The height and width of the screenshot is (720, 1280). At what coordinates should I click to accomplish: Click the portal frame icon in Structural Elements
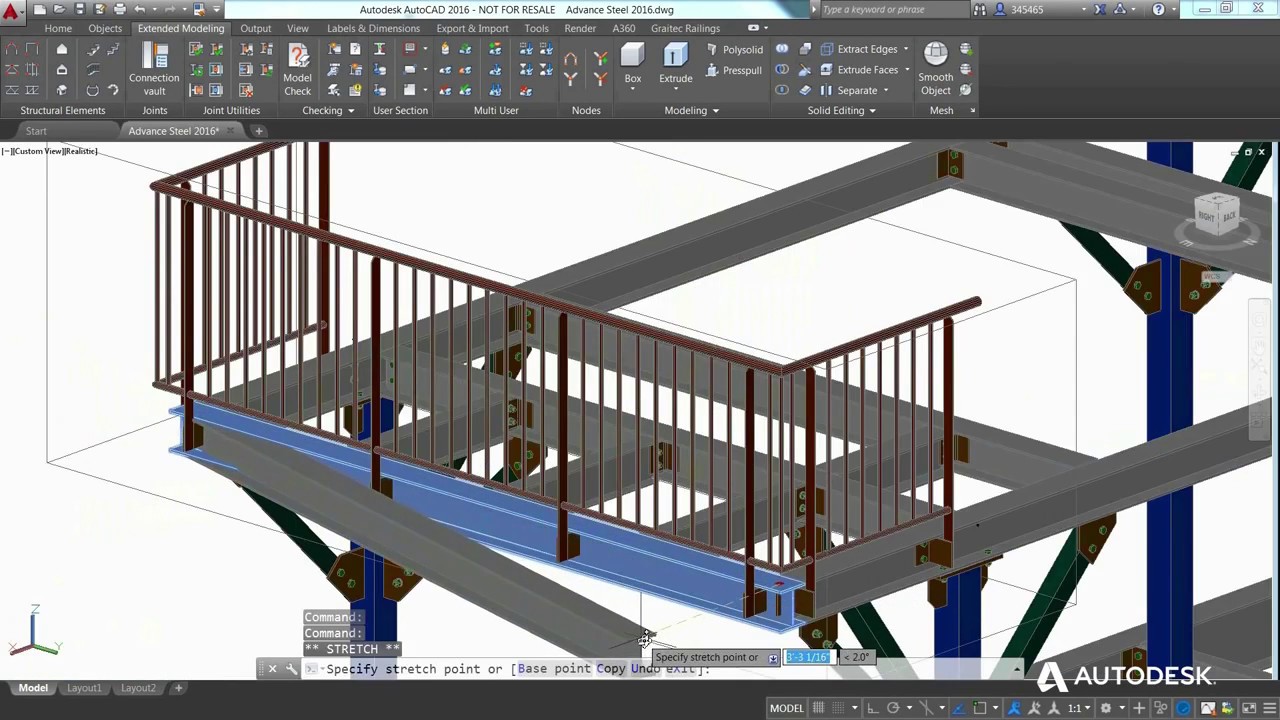point(12,49)
